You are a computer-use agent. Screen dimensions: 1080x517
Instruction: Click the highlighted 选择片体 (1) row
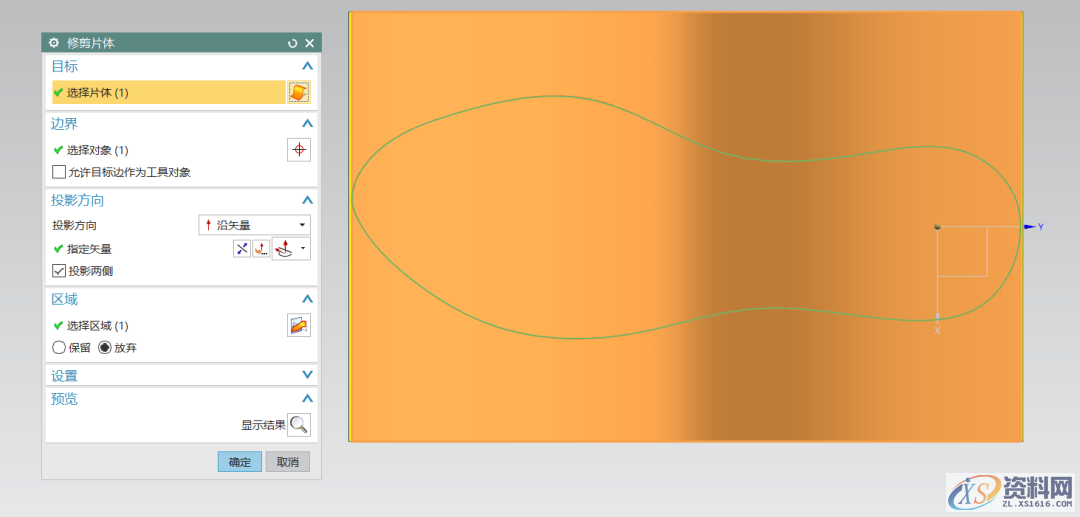[168, 92]
